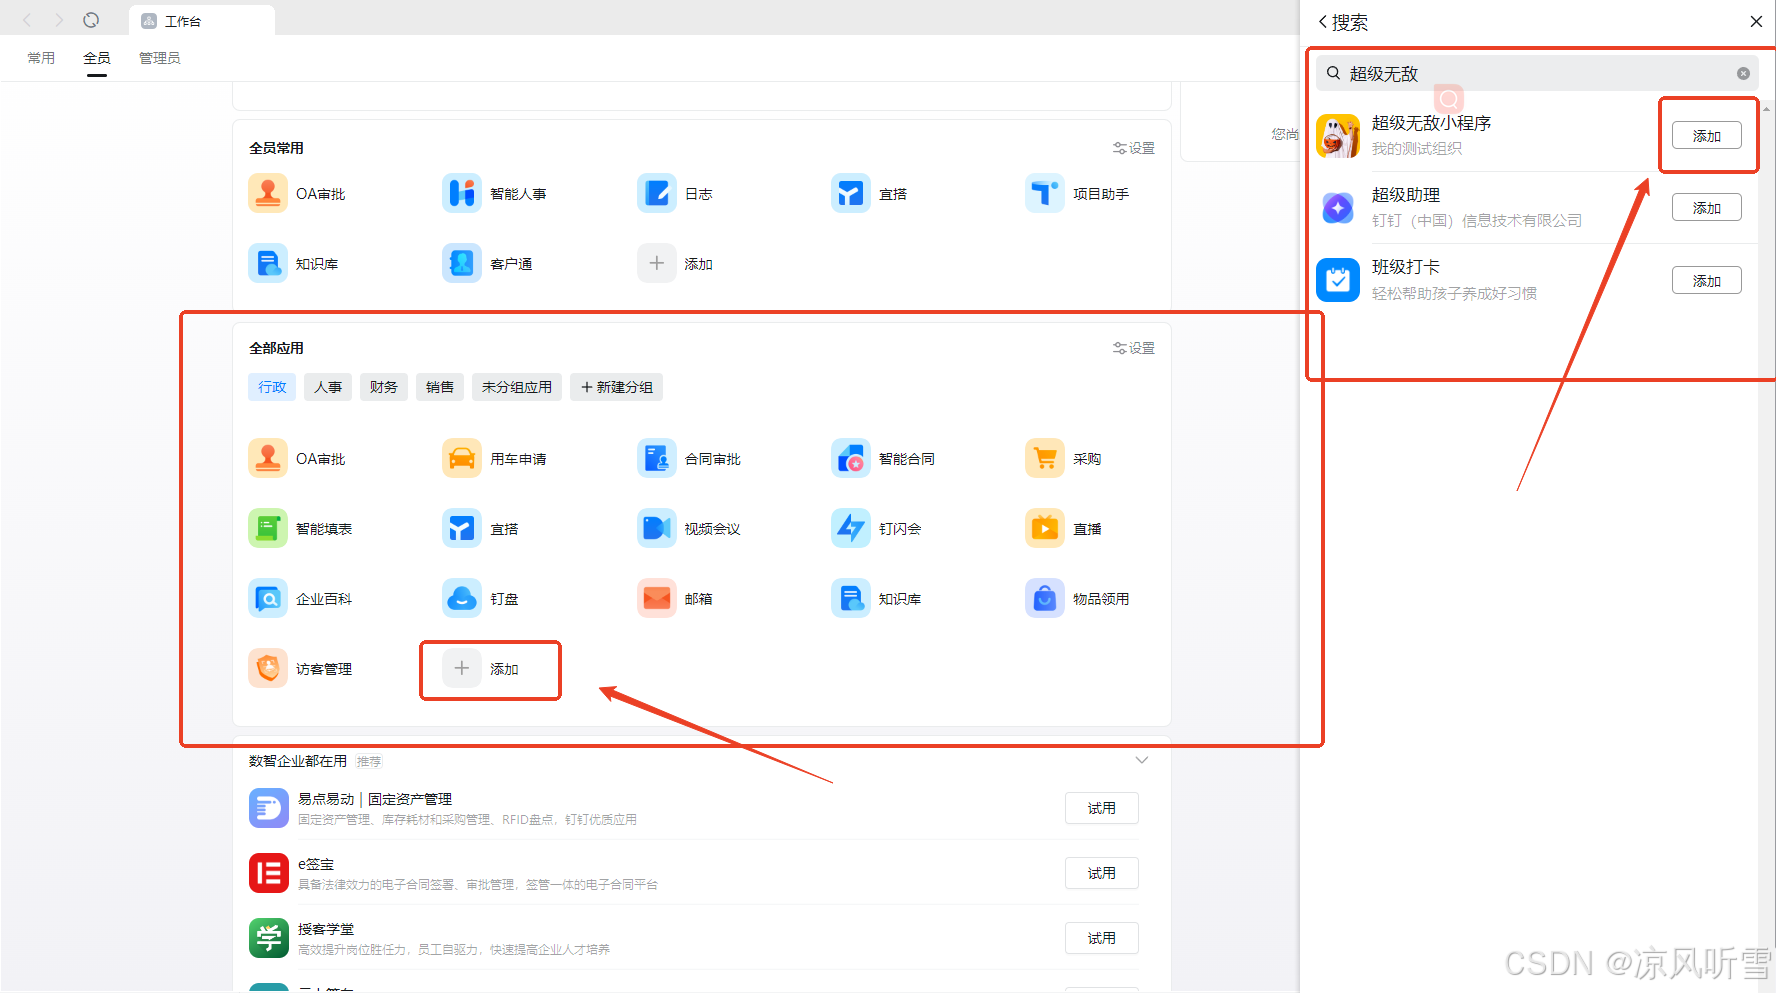The image size is (1776, 993).
Task: Open 智能合同 app icon
Action: pos(850,458)
